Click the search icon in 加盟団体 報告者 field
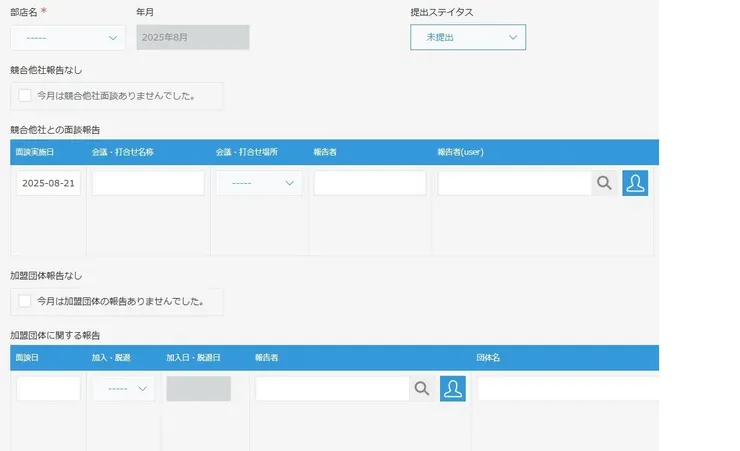This screenshot has width=740, height=451. click(x=422, y=389)
